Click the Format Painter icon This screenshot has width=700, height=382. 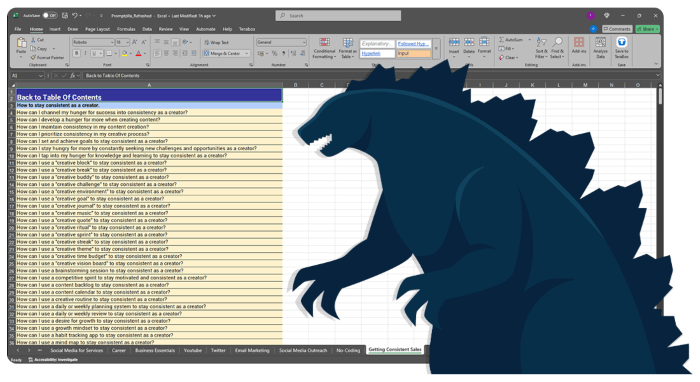click(x=33, y=58)
